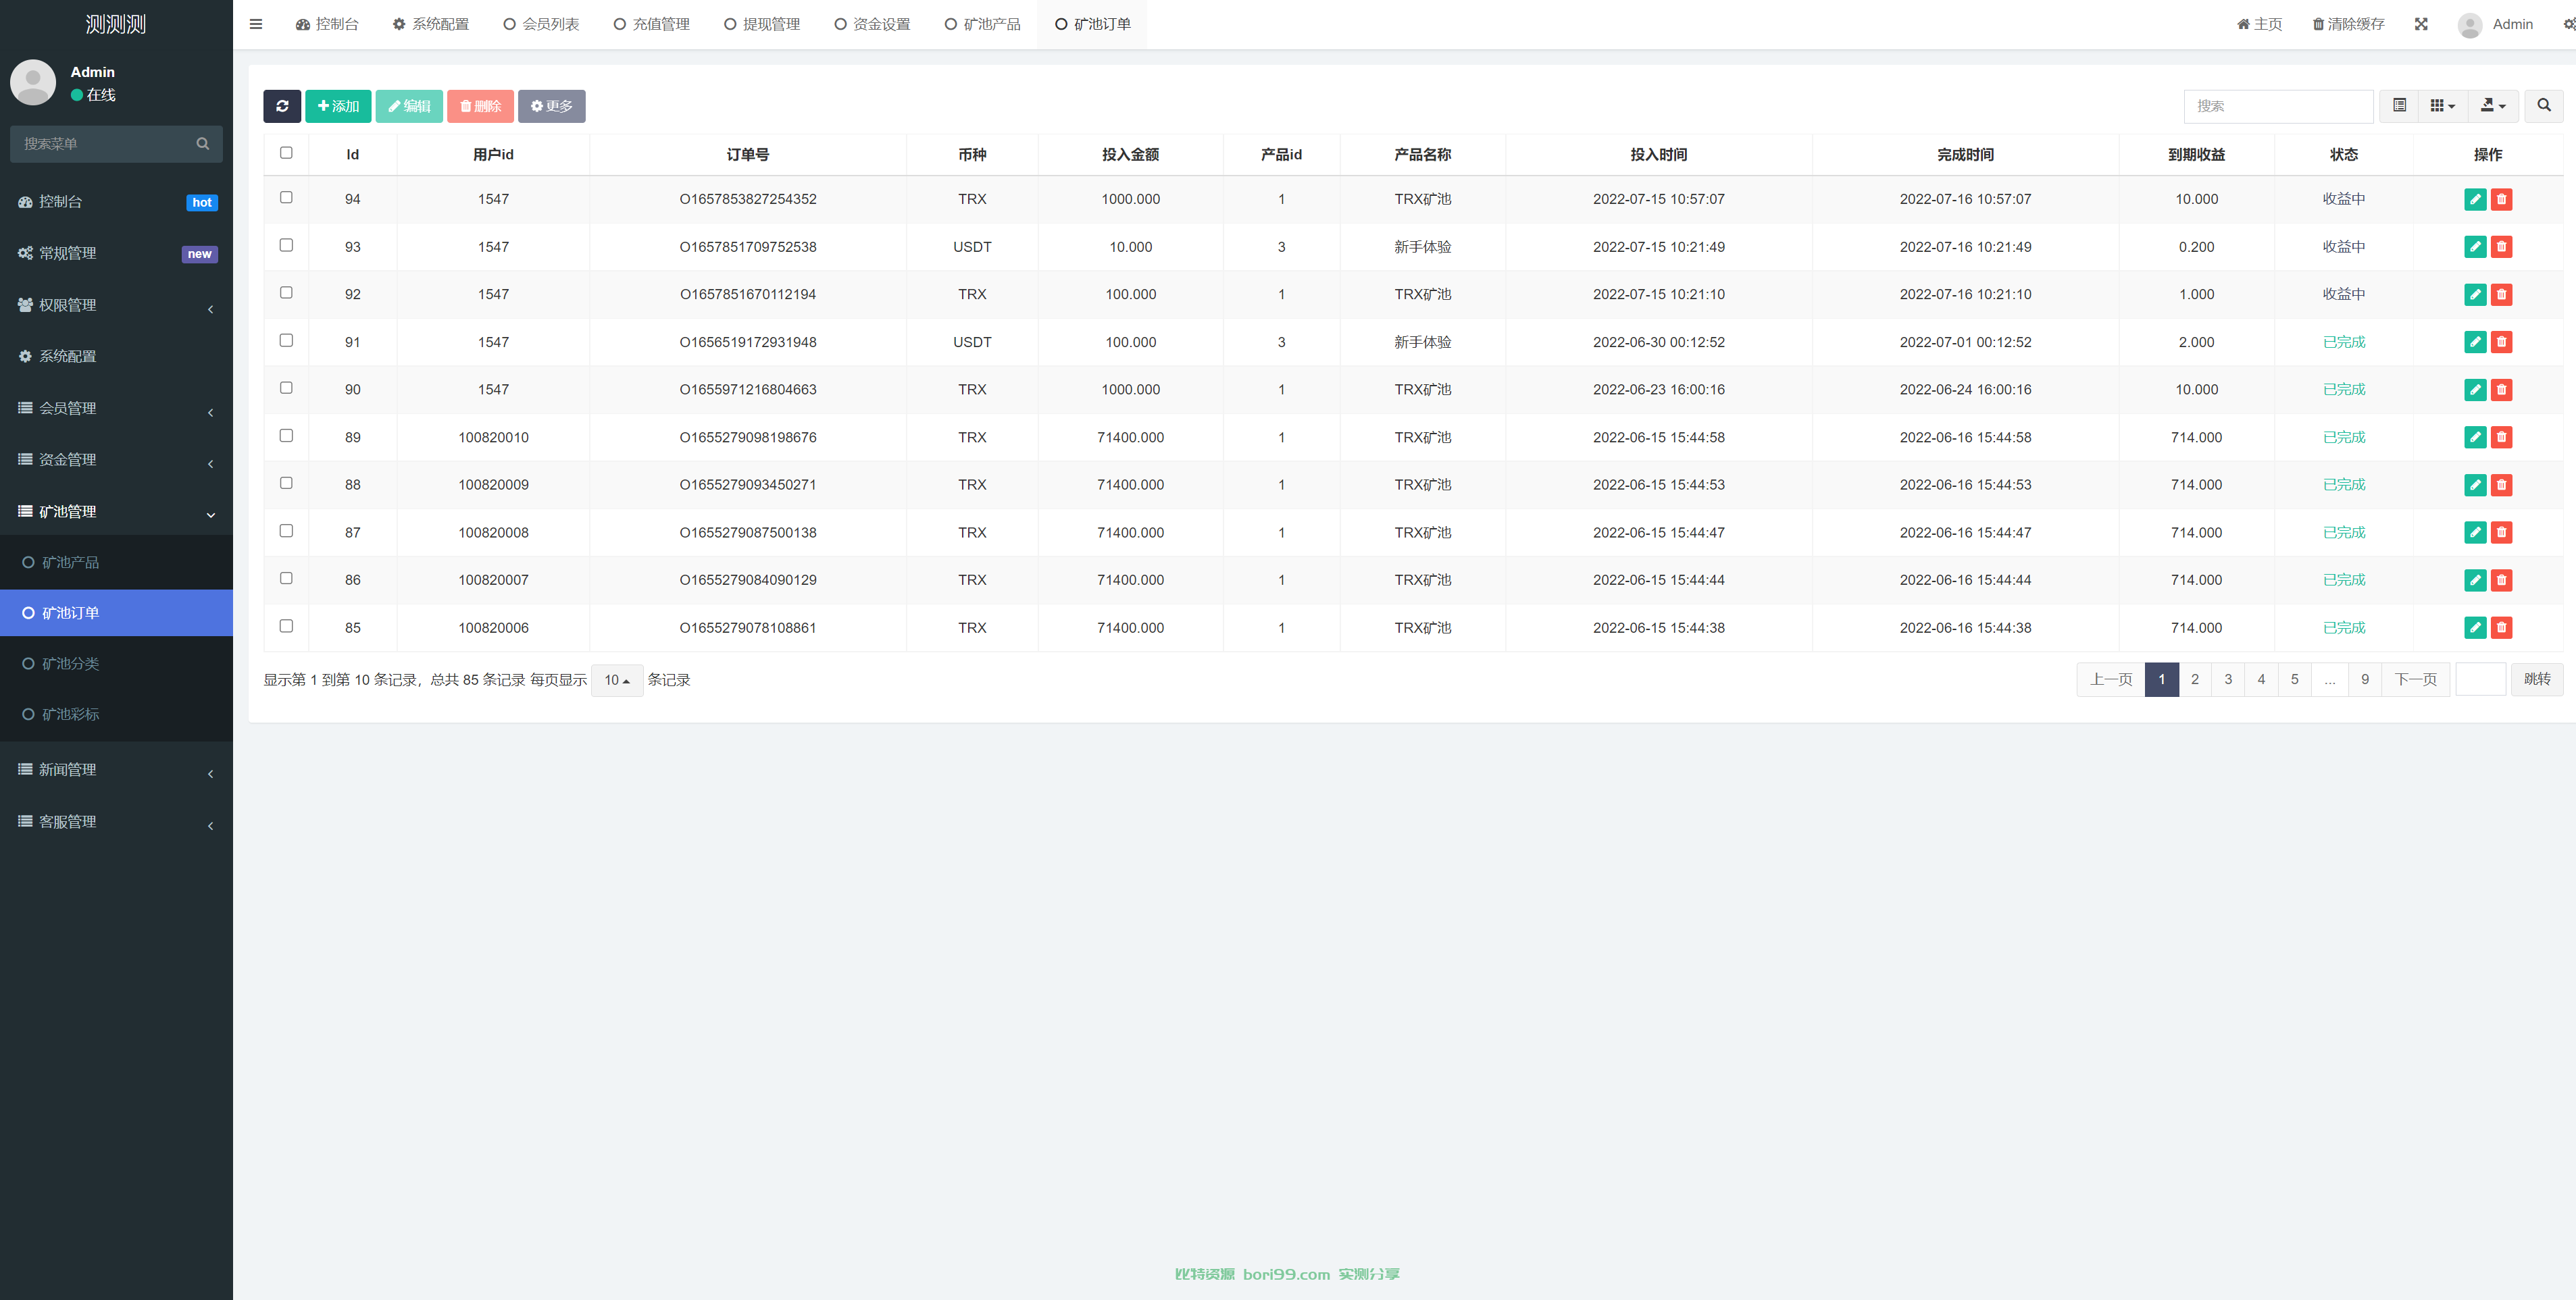Click the refresh table icon button
Viewport: 2576px width, 1300px height.
click(282, 106)
